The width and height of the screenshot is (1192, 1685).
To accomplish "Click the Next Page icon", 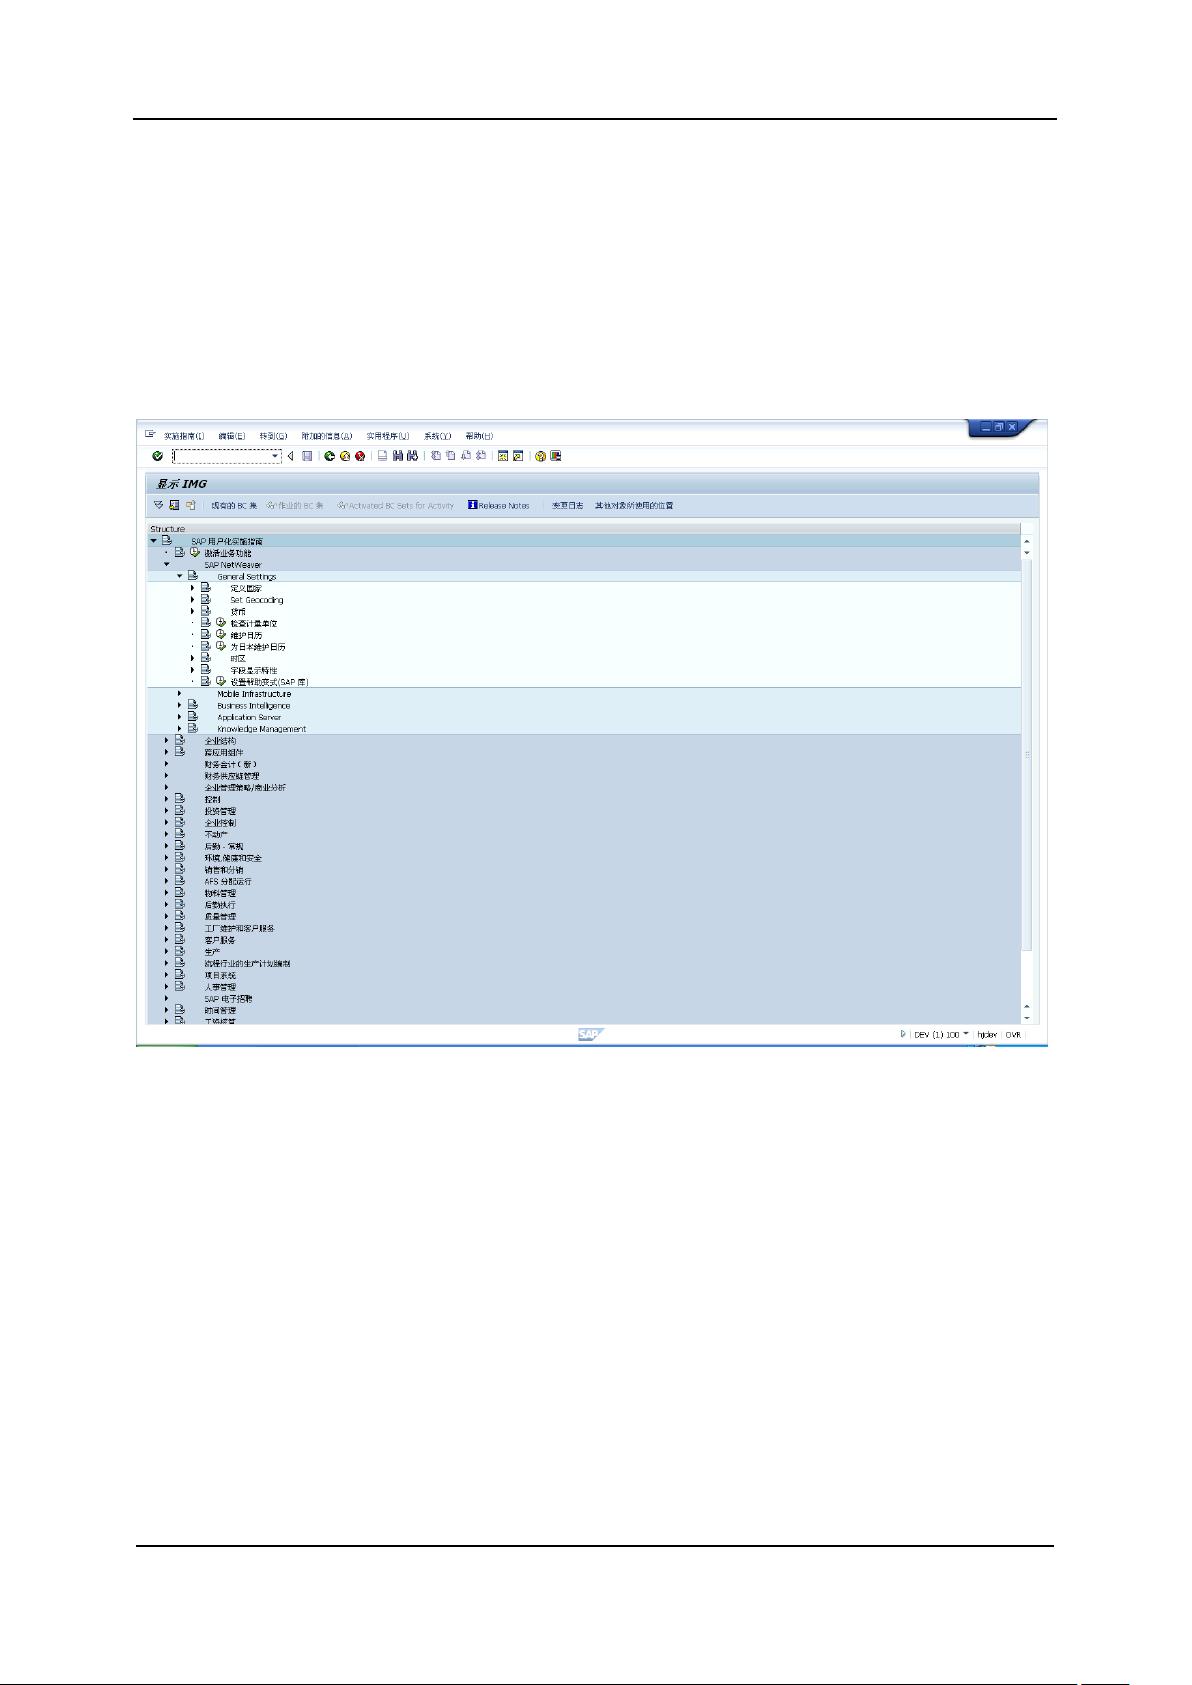I will (x=466, y=456).
